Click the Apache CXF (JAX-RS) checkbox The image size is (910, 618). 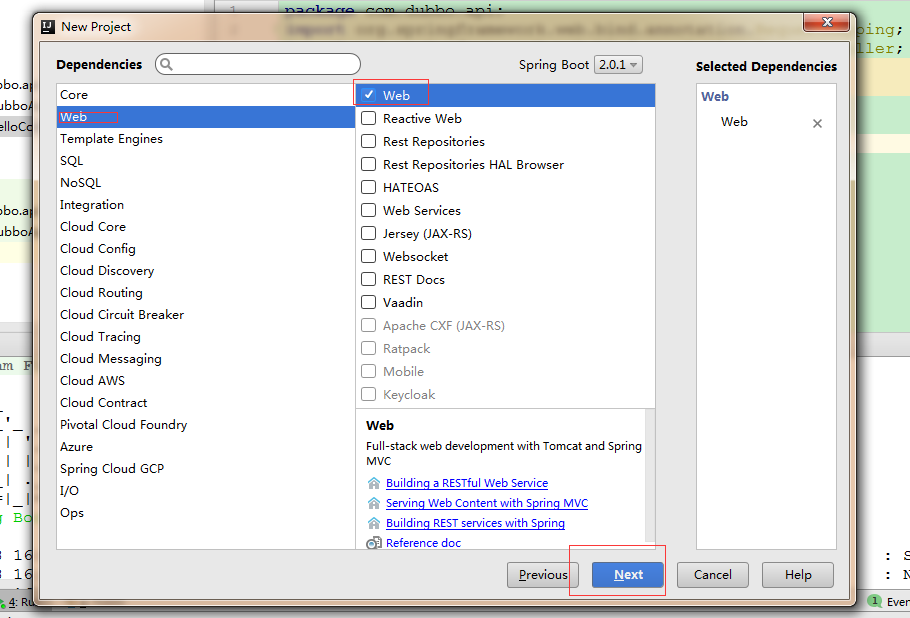click(x=369, y=325)
